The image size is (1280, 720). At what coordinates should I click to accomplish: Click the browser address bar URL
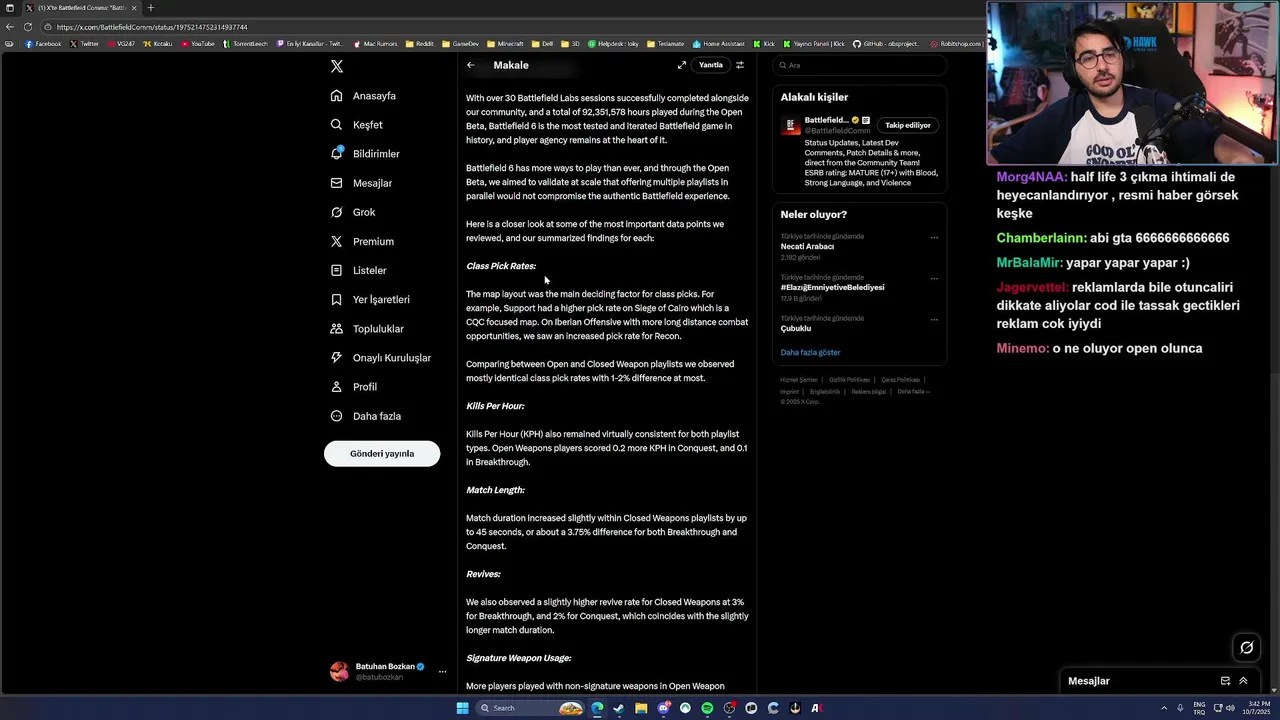pyautogui.click(x=152, y=27)
